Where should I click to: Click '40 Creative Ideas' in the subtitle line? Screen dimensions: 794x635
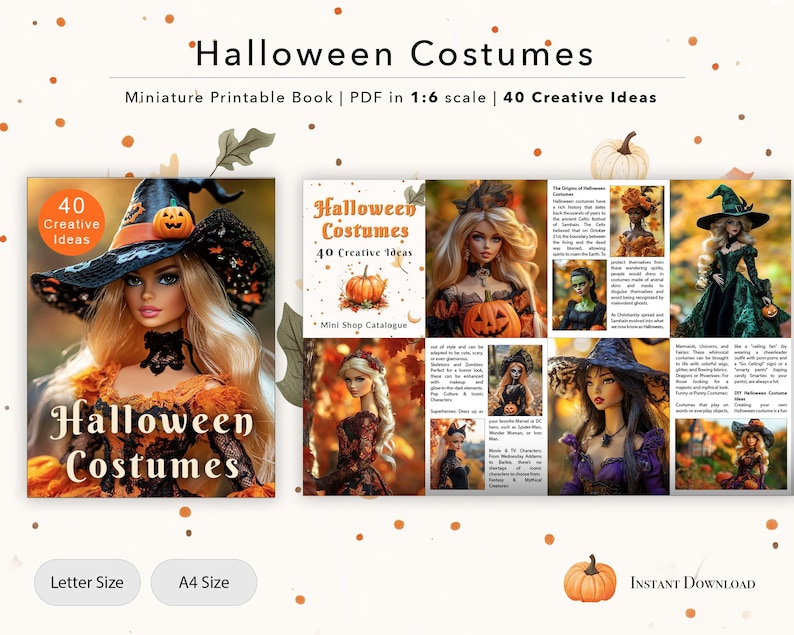point(580,97)
